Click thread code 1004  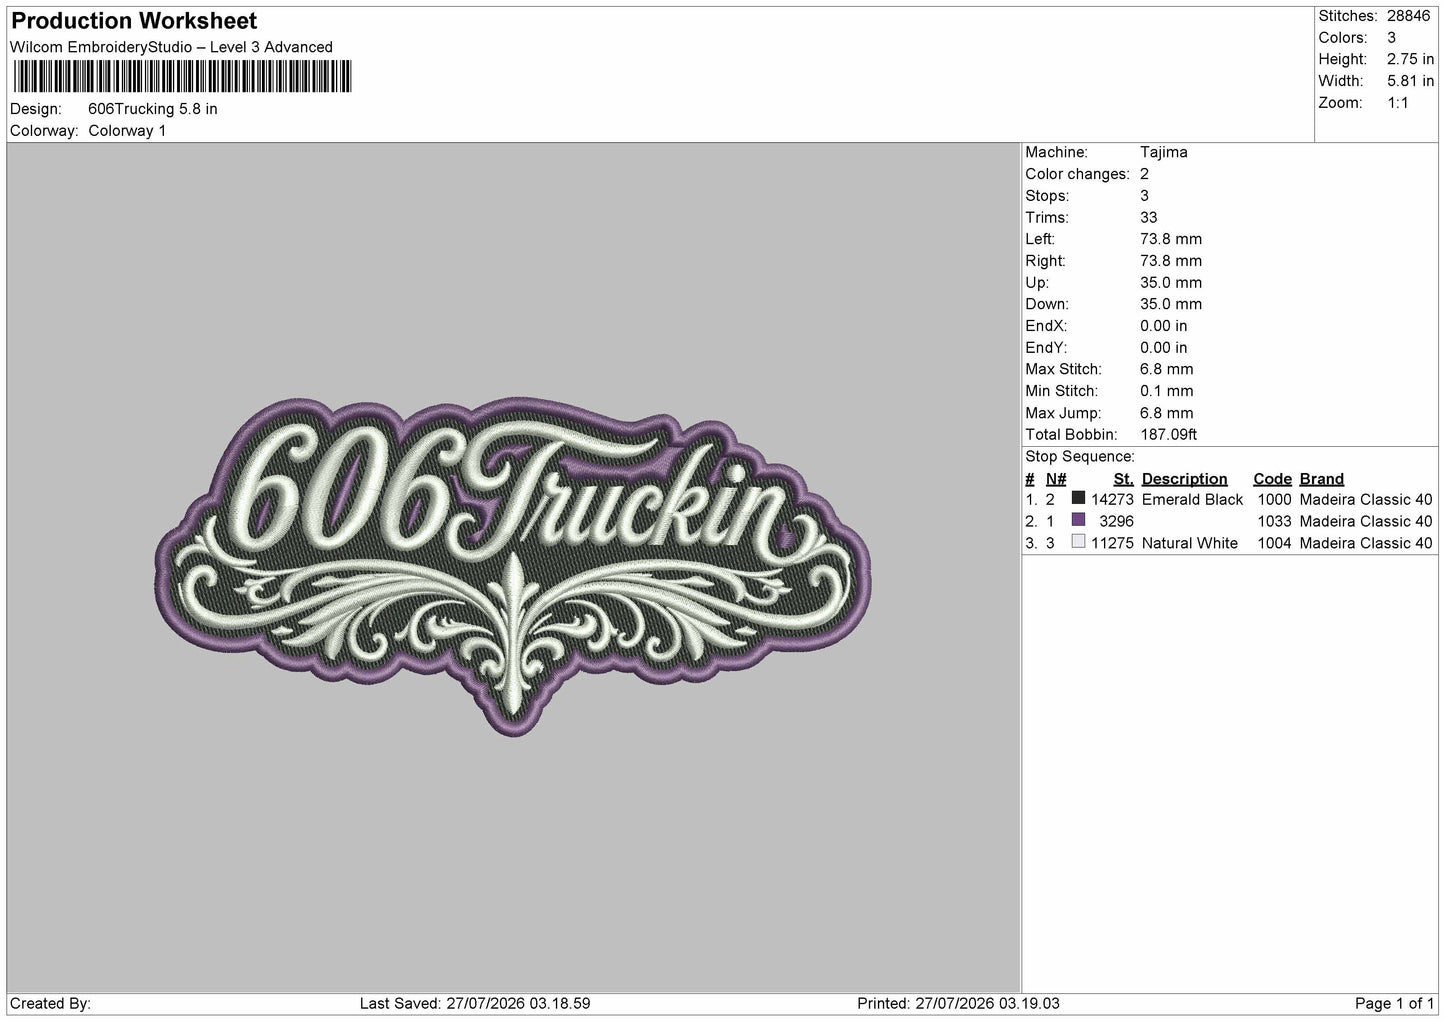pos(1274,543)
